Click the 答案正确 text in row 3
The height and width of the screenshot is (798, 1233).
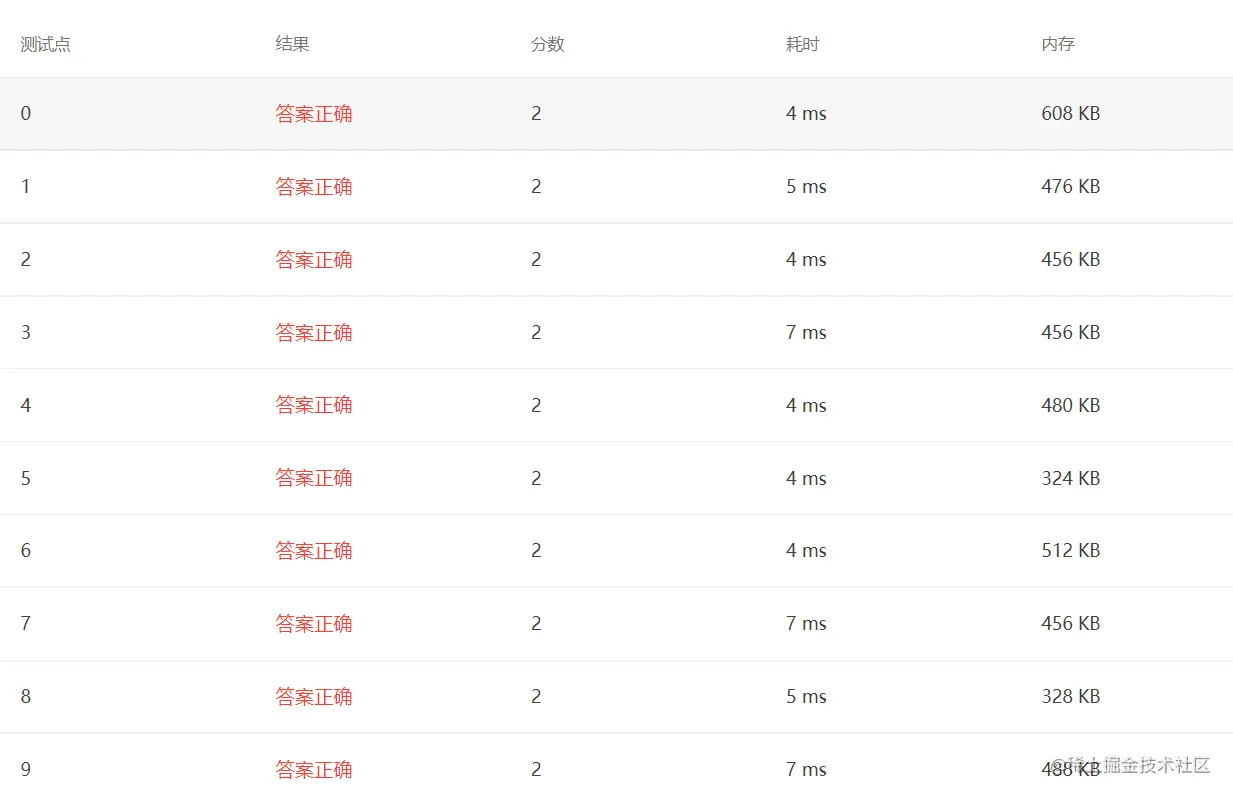(314, 333)
